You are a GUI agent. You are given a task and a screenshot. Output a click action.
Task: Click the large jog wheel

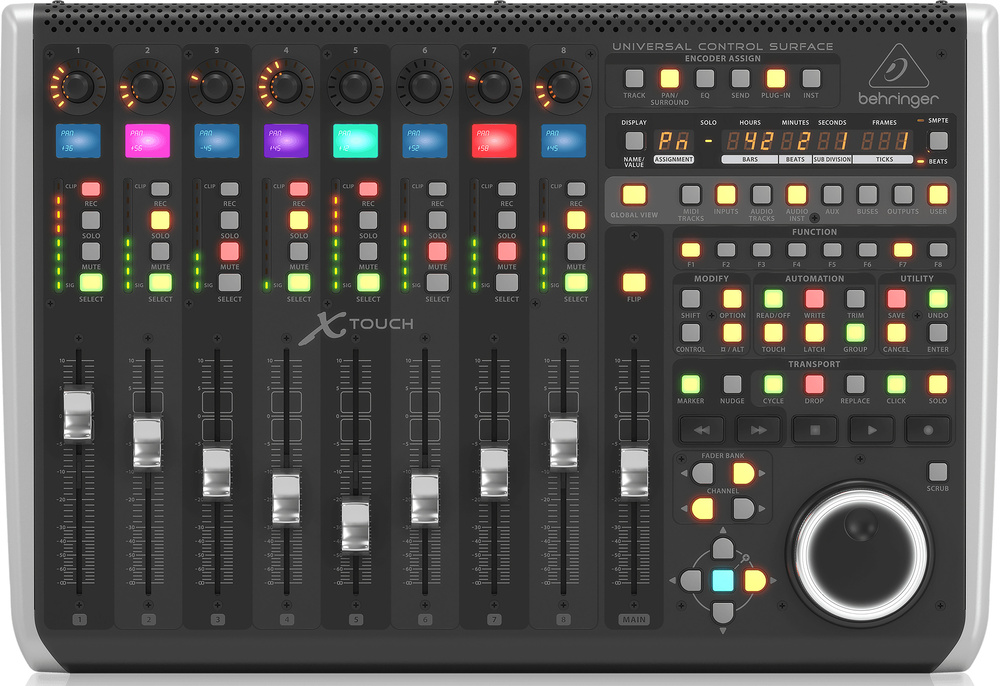(x=861, y=546)
